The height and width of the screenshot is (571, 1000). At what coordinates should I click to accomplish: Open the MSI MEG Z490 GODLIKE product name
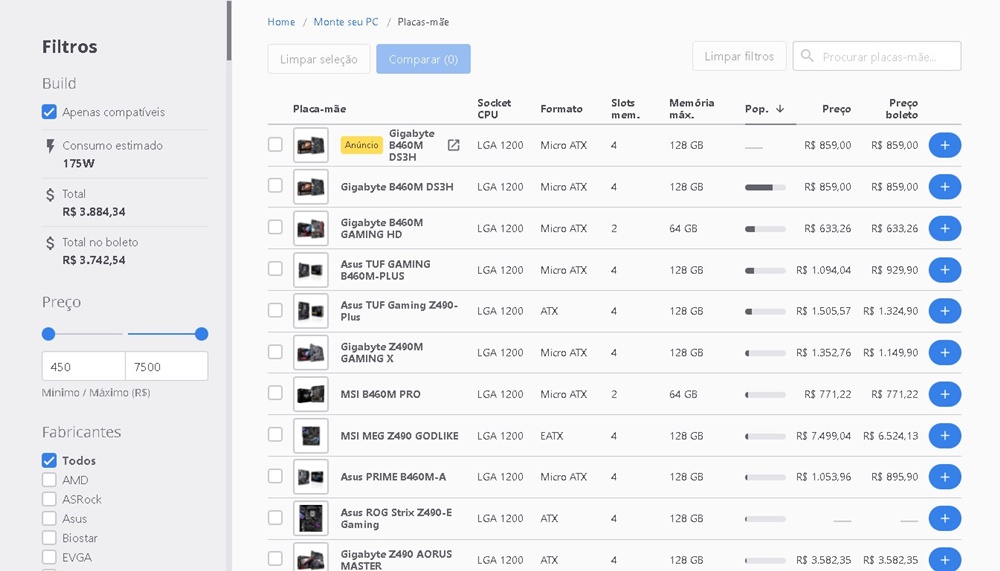[399, 436]
